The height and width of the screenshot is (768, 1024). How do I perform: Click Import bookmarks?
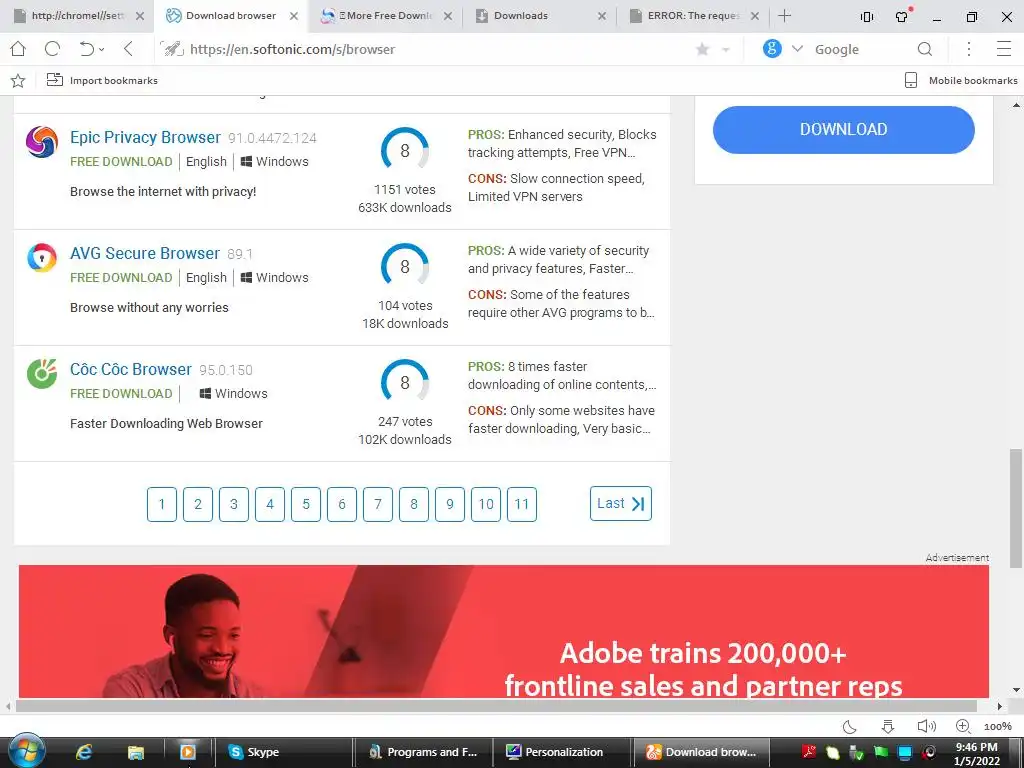(x=103, y=80)
